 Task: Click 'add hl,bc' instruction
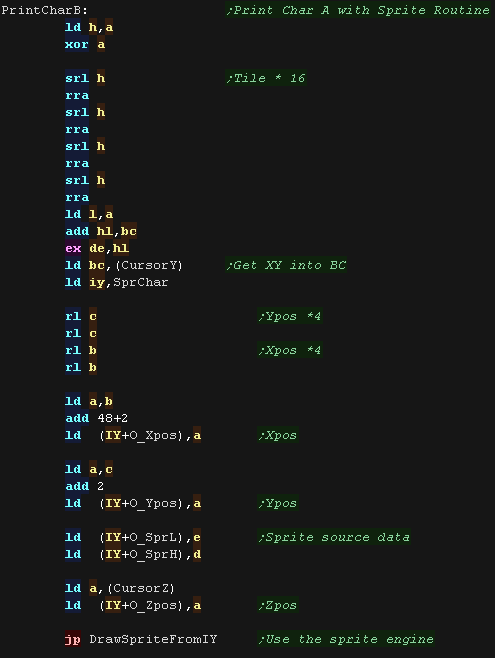[x=101, y=231]
